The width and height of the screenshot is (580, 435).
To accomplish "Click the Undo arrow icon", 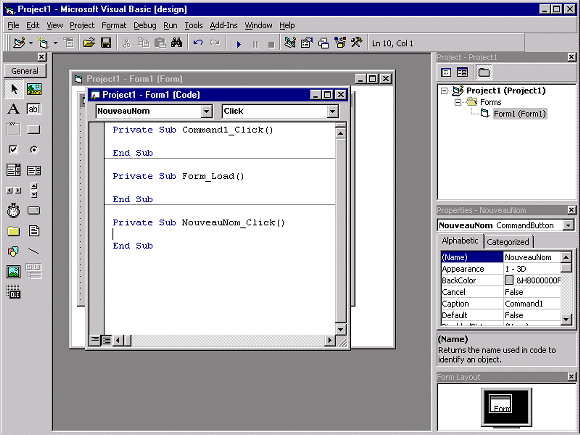I will (x=198, y=43).
